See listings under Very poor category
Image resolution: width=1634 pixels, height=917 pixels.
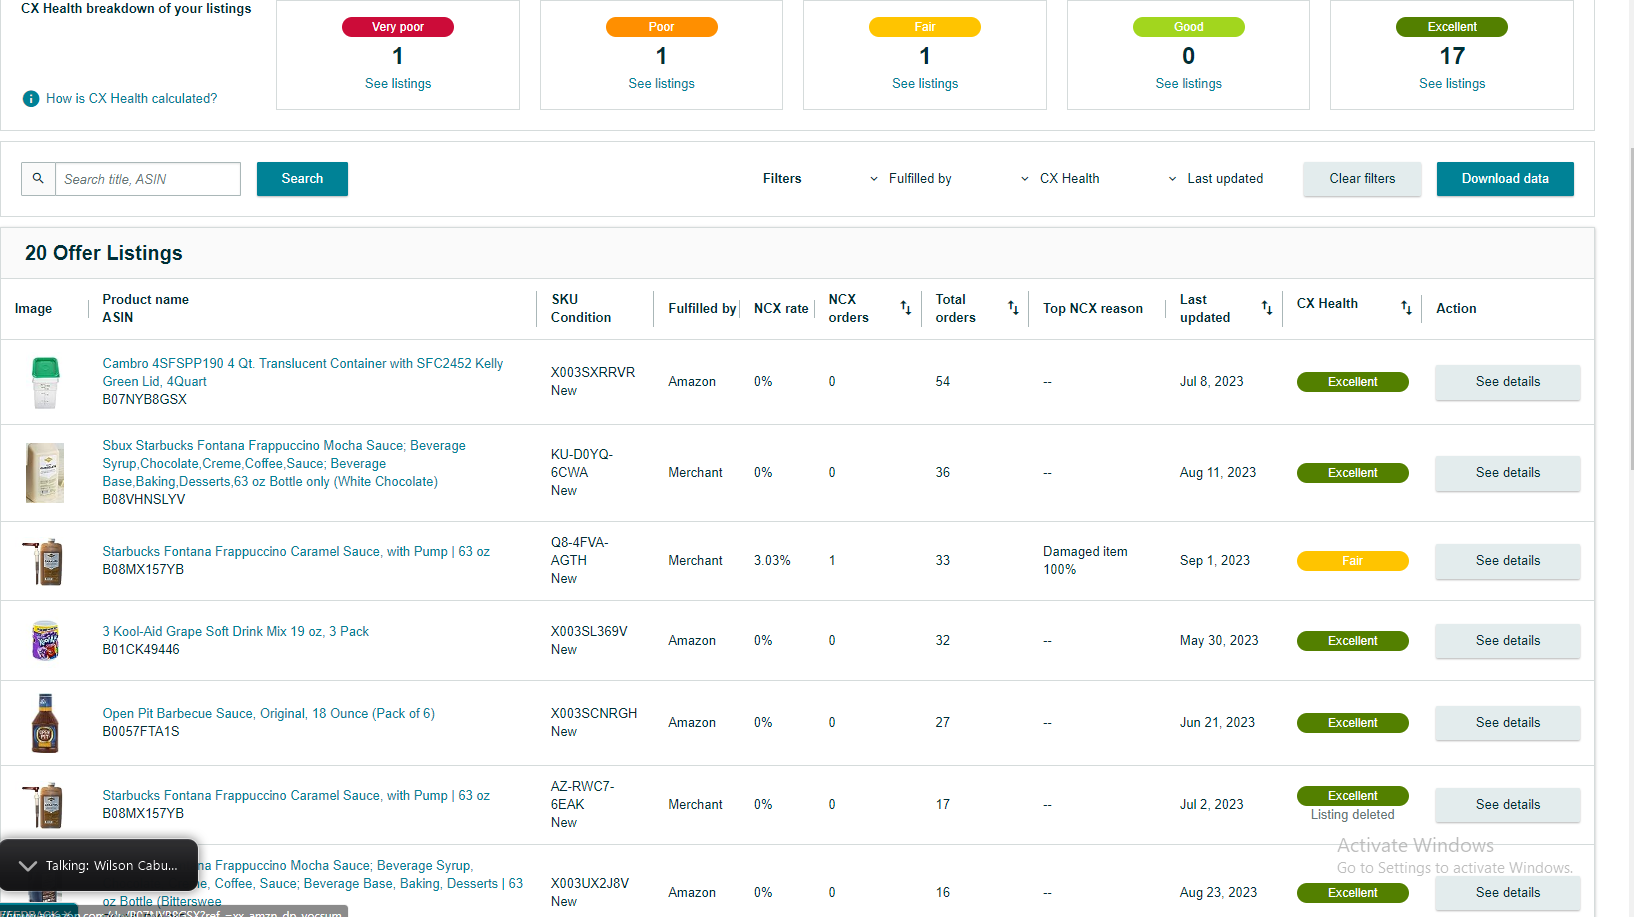(398, 84)
